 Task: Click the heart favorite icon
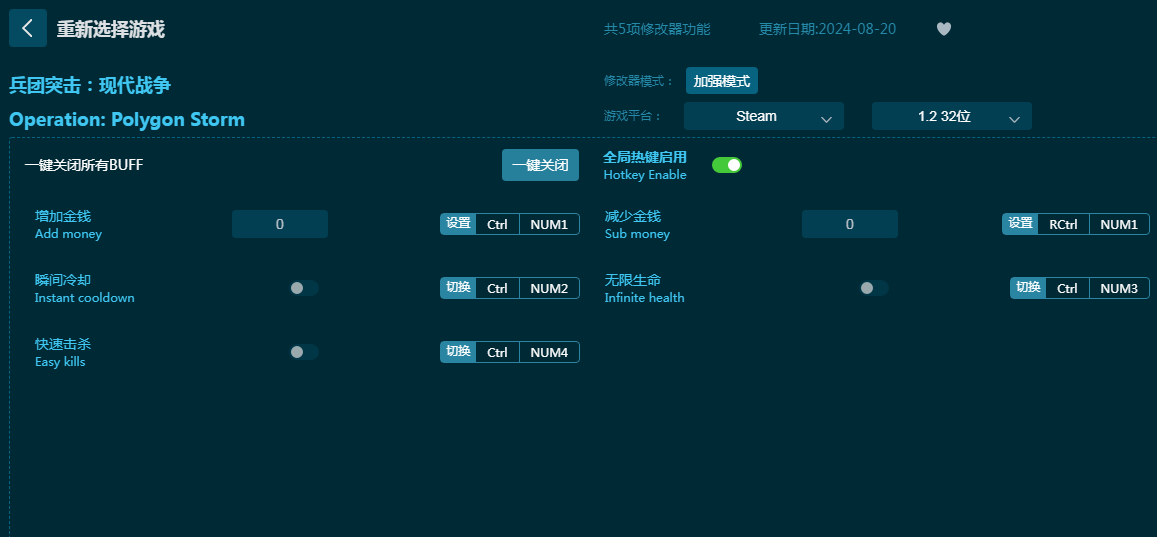(943, 29)
